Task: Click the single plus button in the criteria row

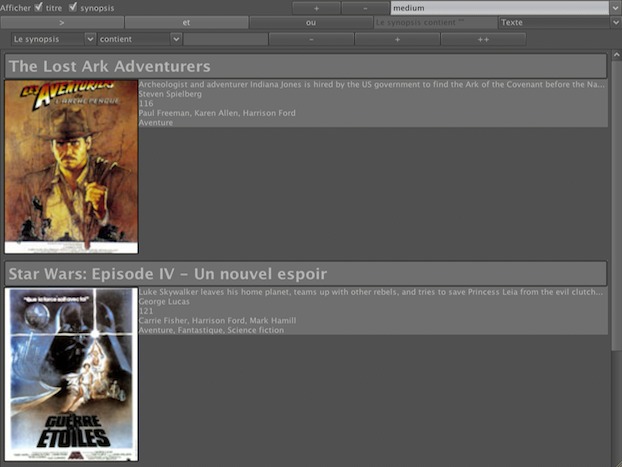Action: 397,39
